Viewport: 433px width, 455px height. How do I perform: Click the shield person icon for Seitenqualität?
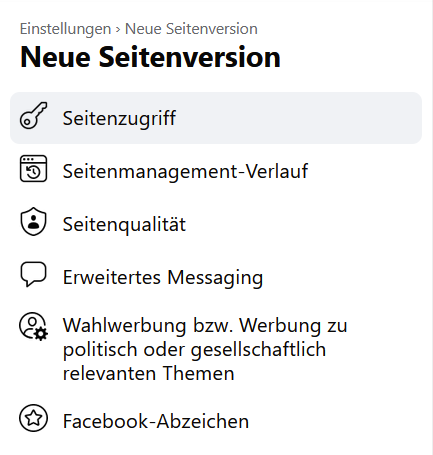coord(33,222)
